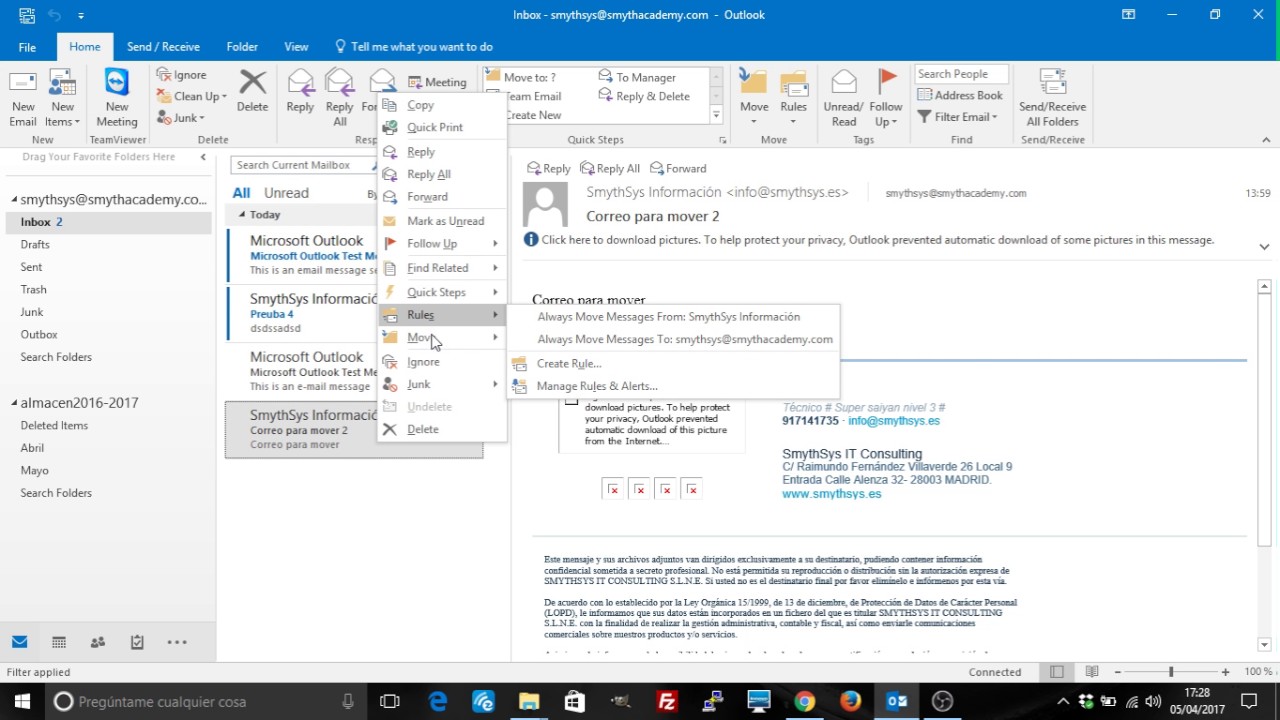Image resolution: width=1280 pixels, height=720 pixels.
Task: Collapse the almacen2016-2017 folder tree
Action: pos(14,403)
